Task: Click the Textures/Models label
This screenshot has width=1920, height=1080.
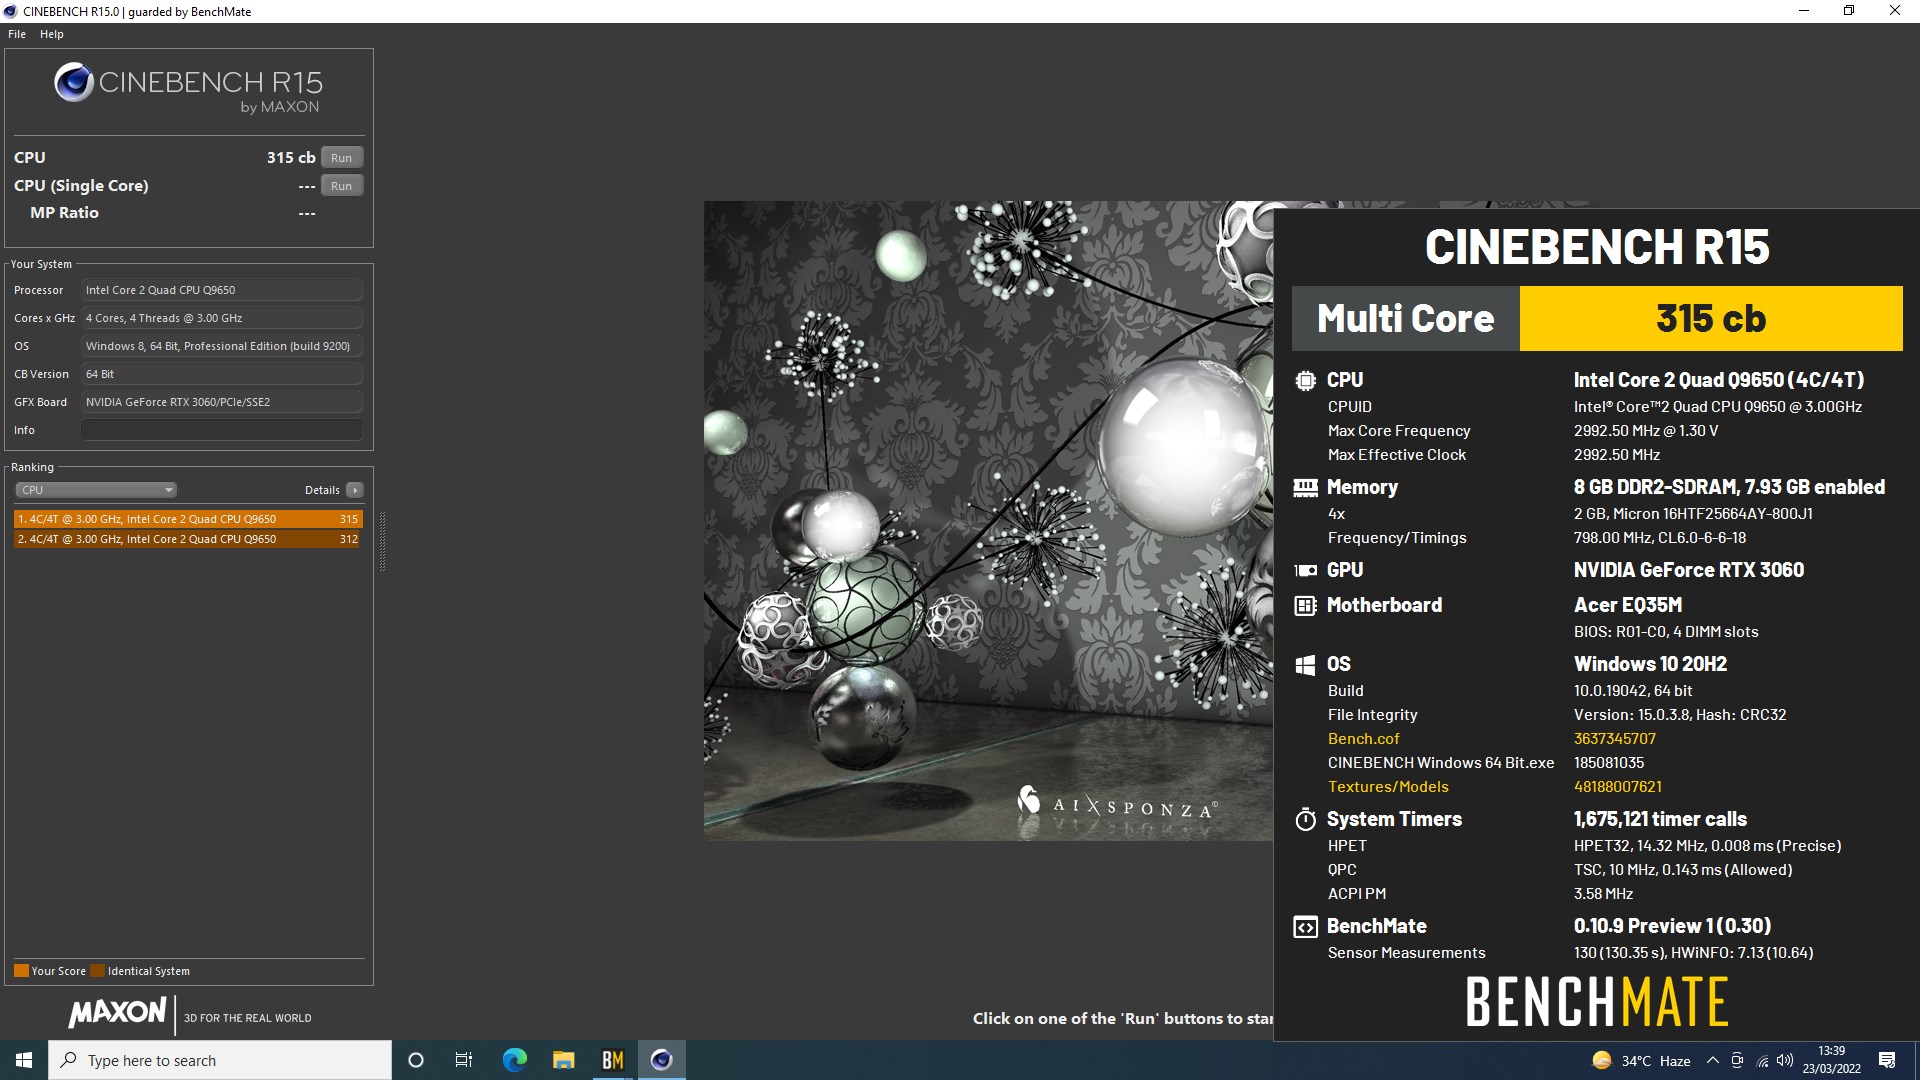Action: pyautogui.click(x=1388, y=787)
